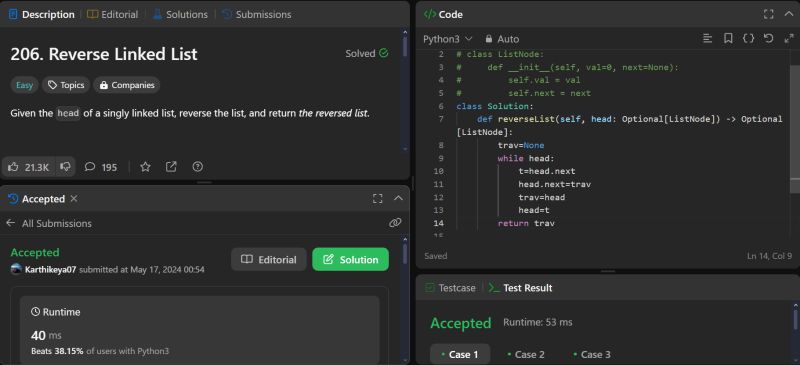Copy submission link with chain icon

tap(395, 223)
